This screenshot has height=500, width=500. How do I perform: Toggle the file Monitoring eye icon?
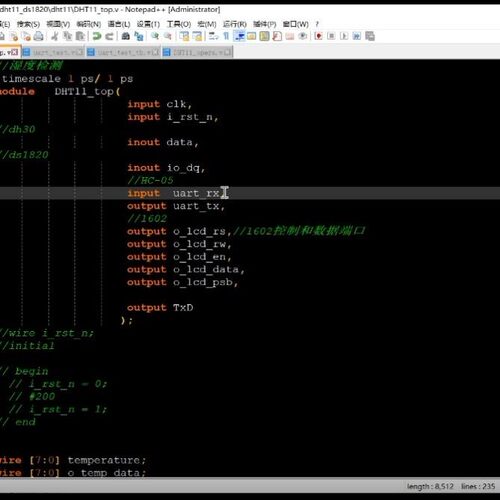[302, 36]
